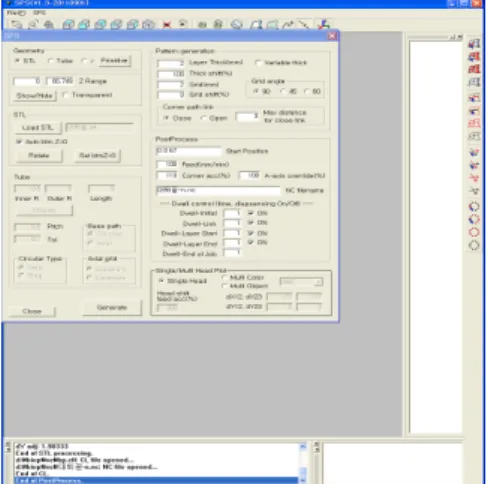The width and height of the screenshot is (488, 484).
Task: Click the Corner acc input field
Action: [167, 175]
